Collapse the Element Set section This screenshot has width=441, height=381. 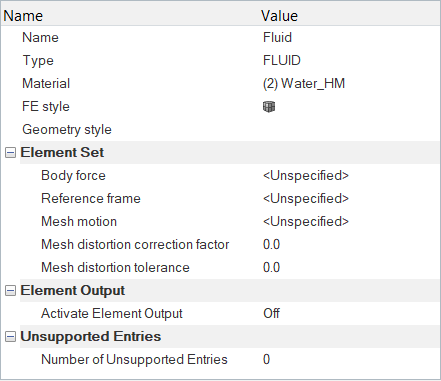(x=10, y=153)
